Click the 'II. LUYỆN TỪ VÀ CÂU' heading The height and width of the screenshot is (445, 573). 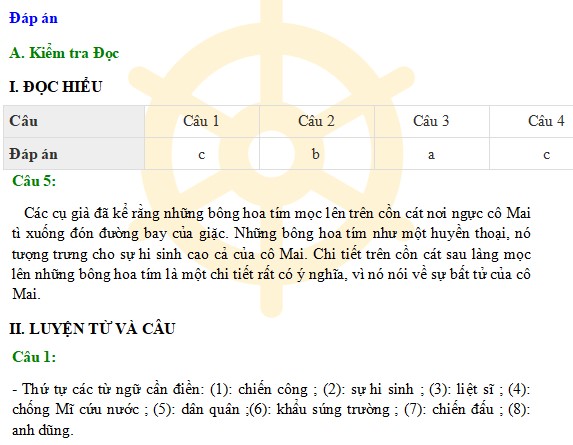(92, 329)
